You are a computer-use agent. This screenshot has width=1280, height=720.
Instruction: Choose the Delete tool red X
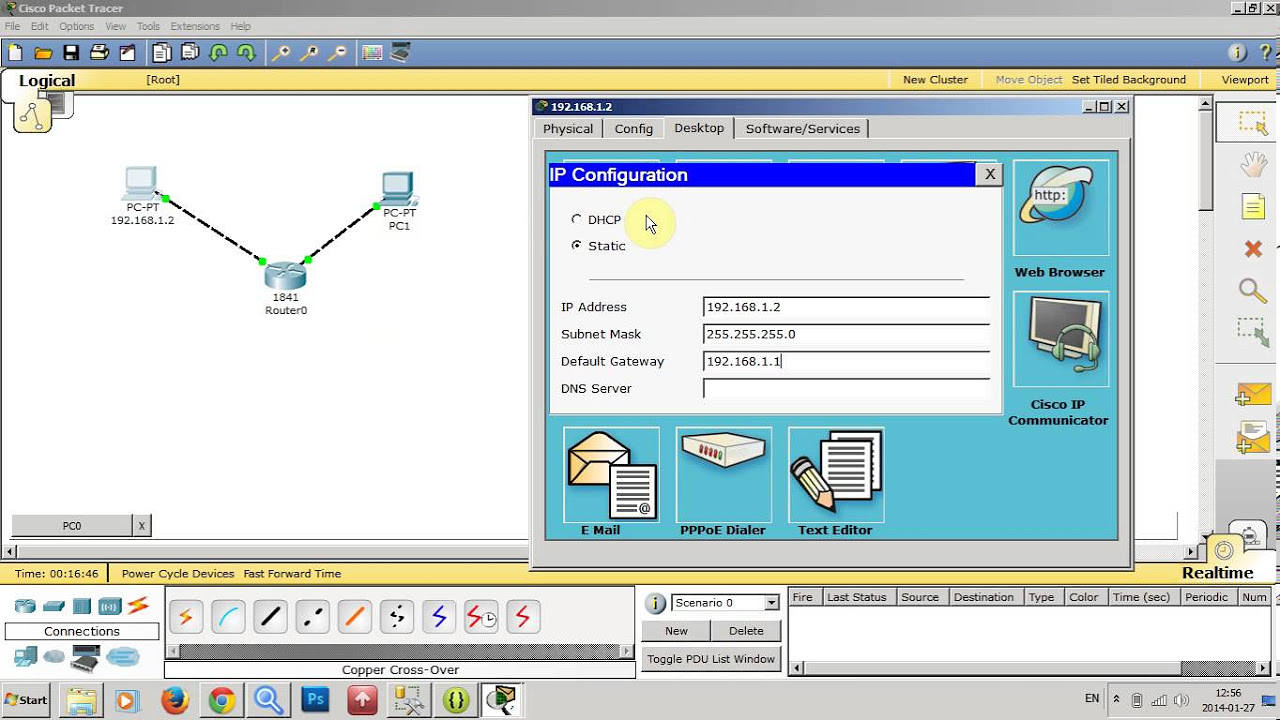(1253, 248)
